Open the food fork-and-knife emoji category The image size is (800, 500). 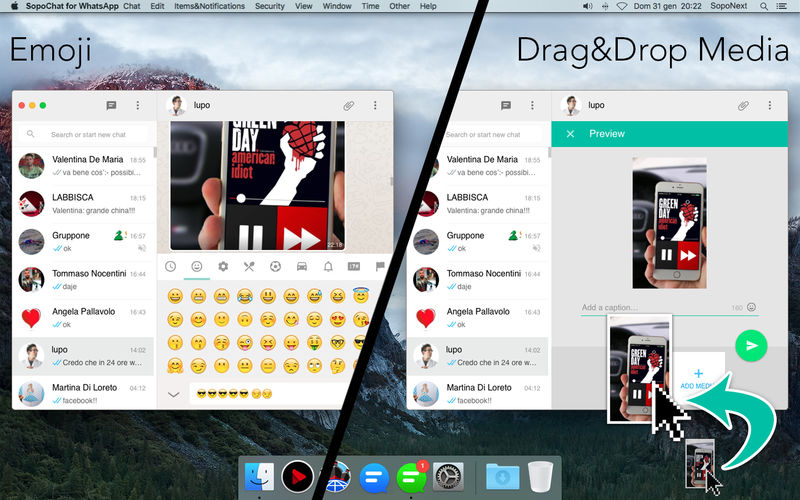[249, 266]
